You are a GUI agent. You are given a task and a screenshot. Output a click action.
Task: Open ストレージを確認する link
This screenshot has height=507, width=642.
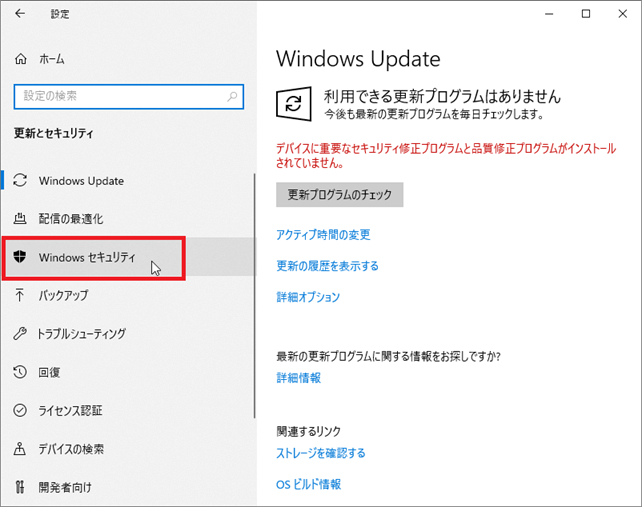tap(320, 453)
